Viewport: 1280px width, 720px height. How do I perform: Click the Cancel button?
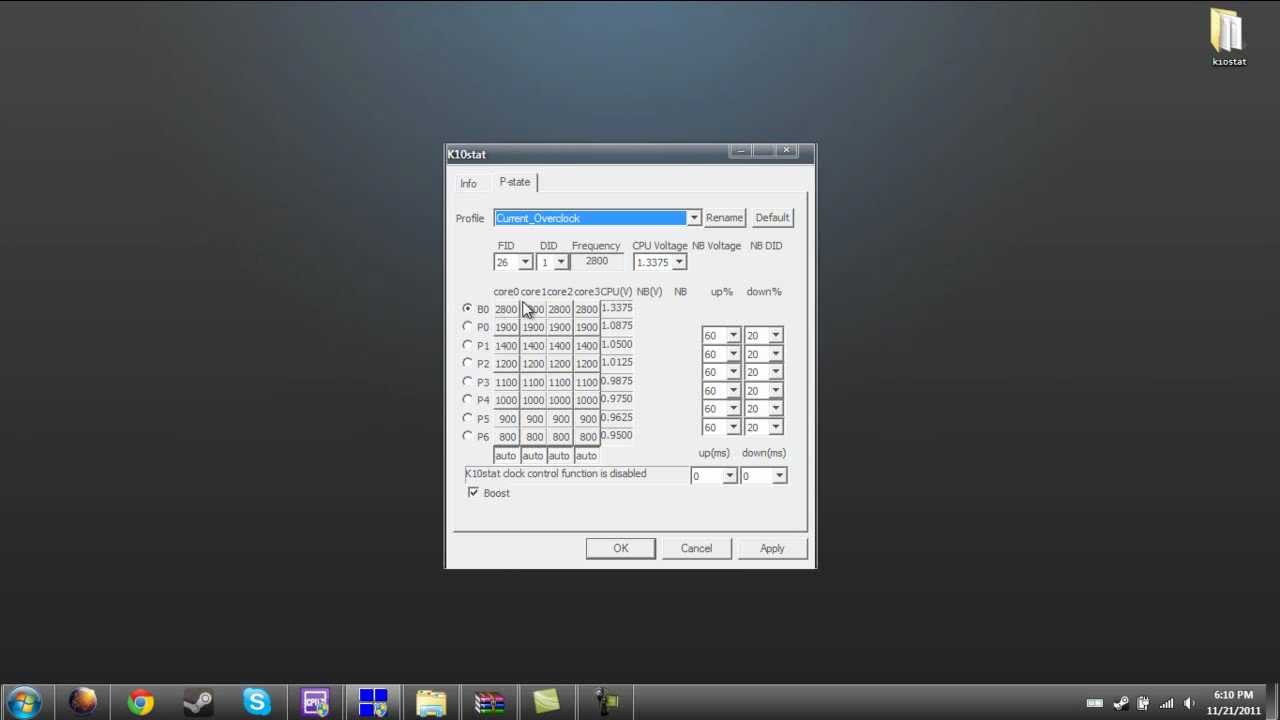[696, 548]
